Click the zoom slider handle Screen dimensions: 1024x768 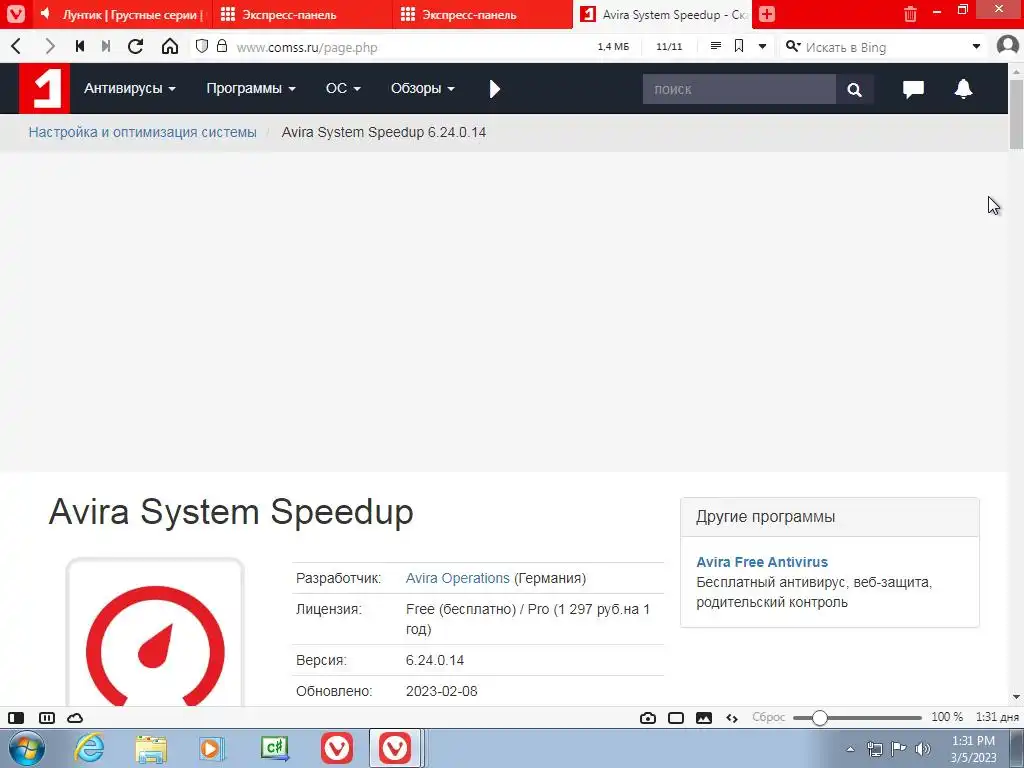[x=820, y=718]
